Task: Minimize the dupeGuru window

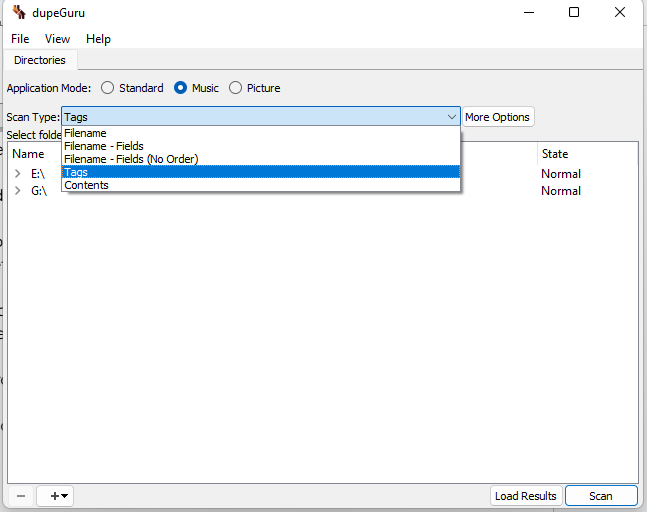Action: pos(529,12)
